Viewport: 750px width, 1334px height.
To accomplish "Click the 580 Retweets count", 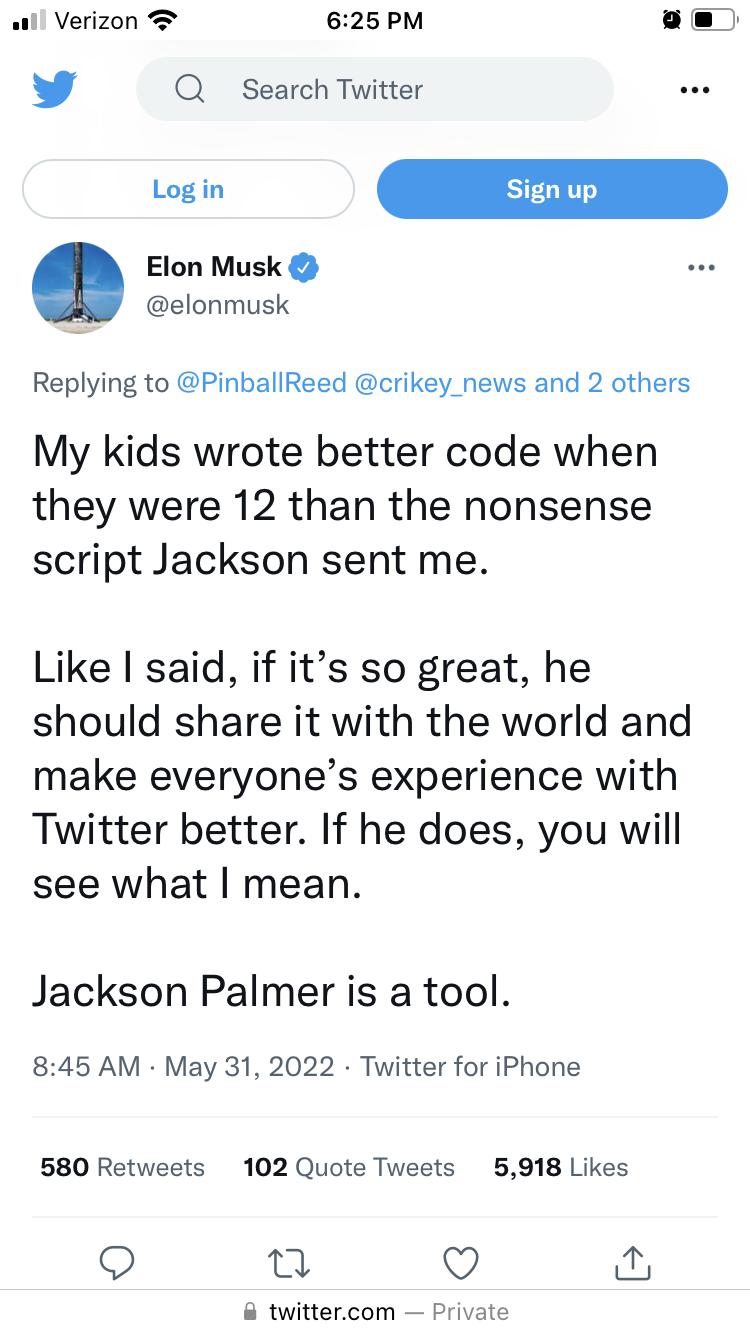I will point(122,1167).
